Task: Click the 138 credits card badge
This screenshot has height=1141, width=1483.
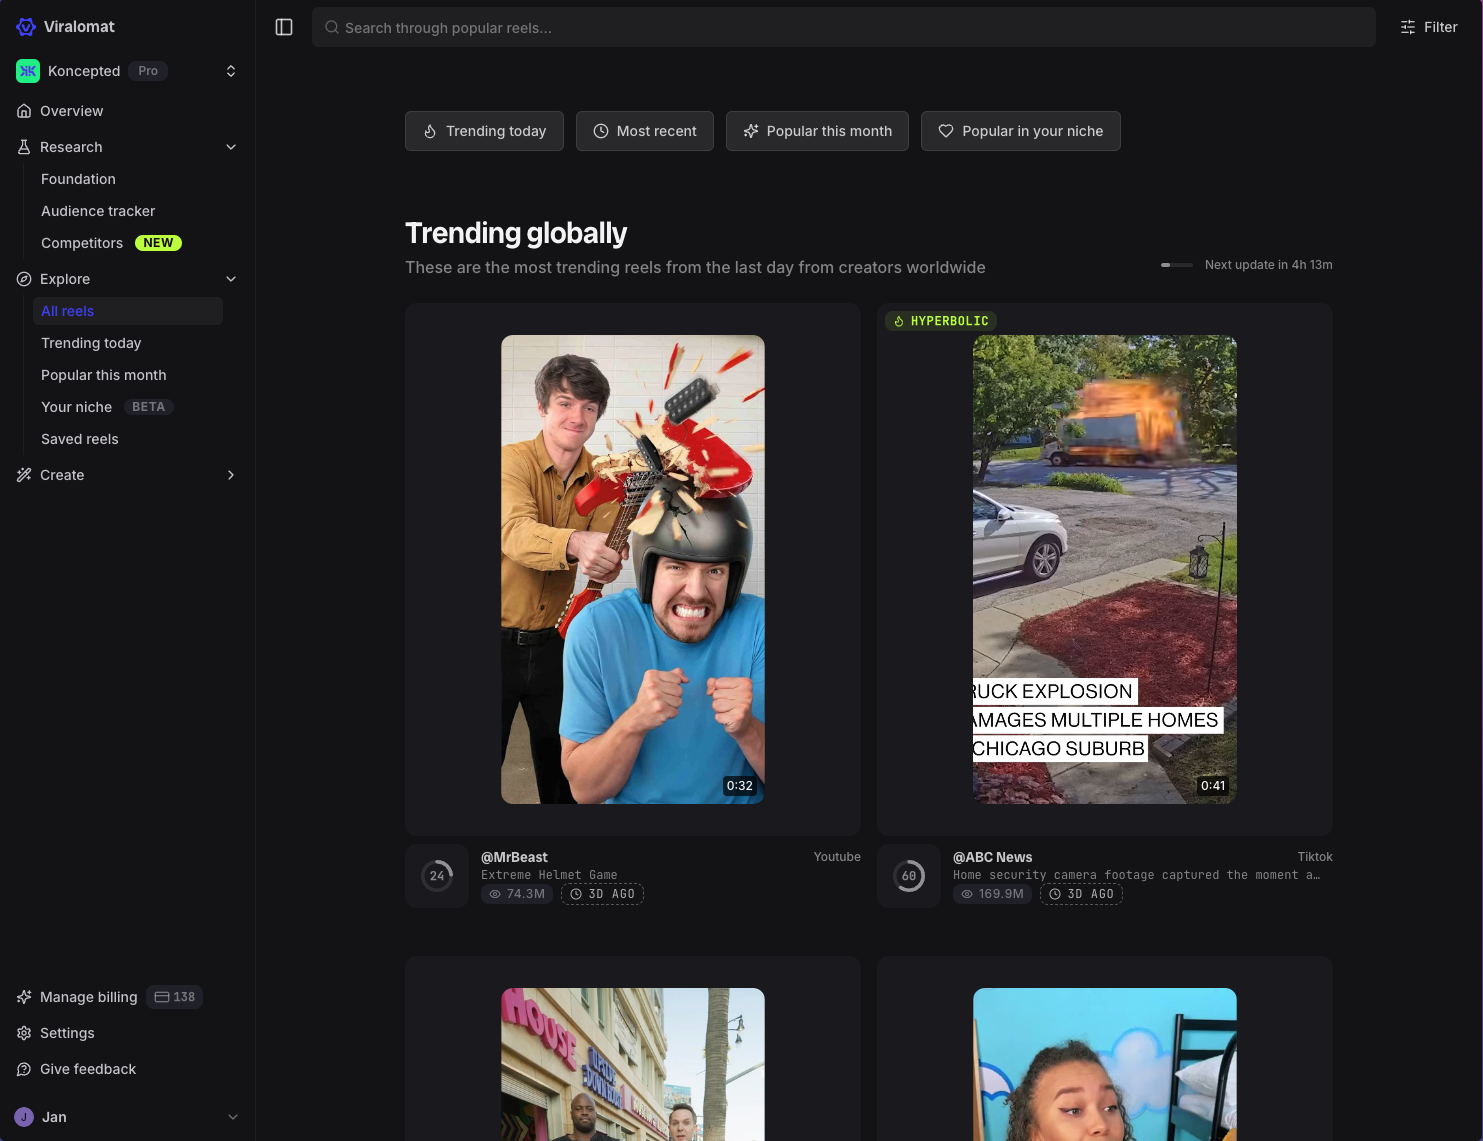Action: click(x=175, y=997)
